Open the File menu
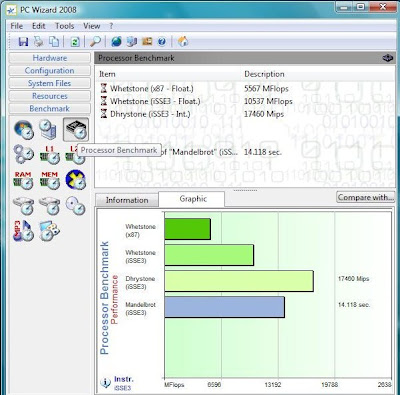Screen dimensions: 400x395 [x=16, y=26]
